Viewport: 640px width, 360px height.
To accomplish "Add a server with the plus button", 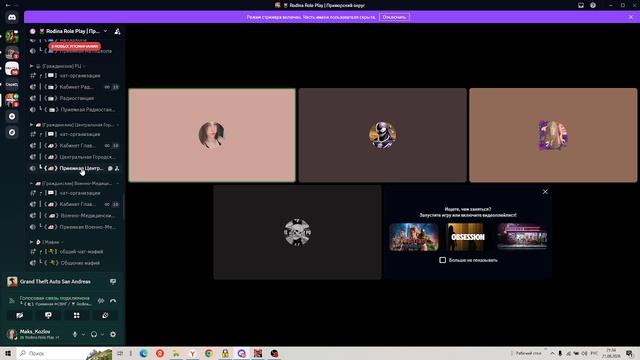I will pyautogui.click(x=12, y=116).
